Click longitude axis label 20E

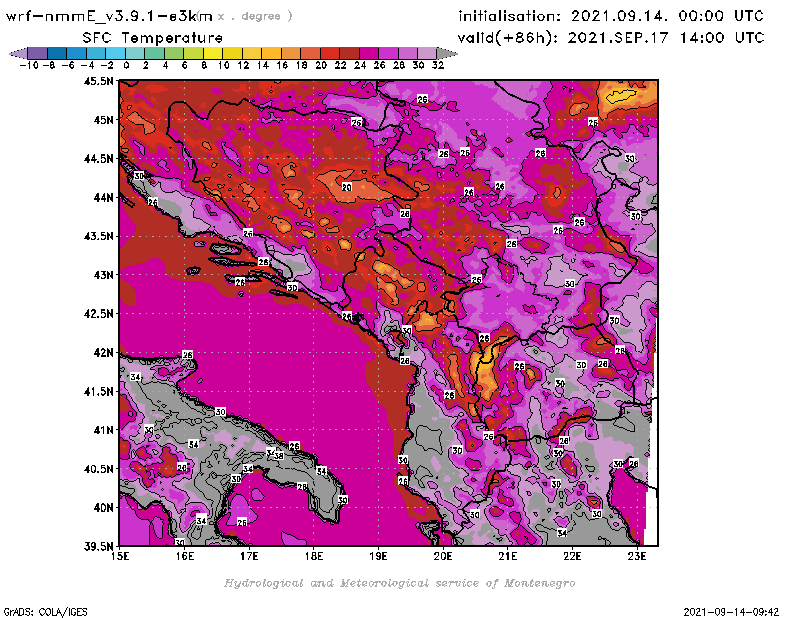tap(443, 556)
